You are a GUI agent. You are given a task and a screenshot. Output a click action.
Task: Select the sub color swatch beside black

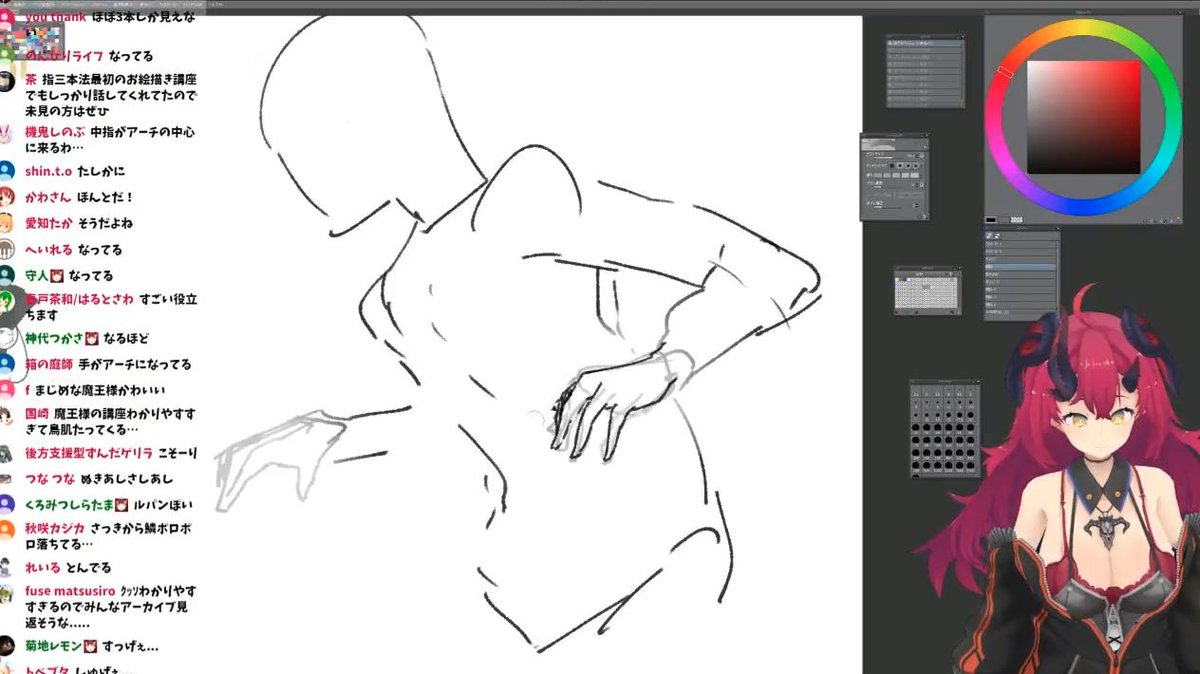click(1004, 220)
